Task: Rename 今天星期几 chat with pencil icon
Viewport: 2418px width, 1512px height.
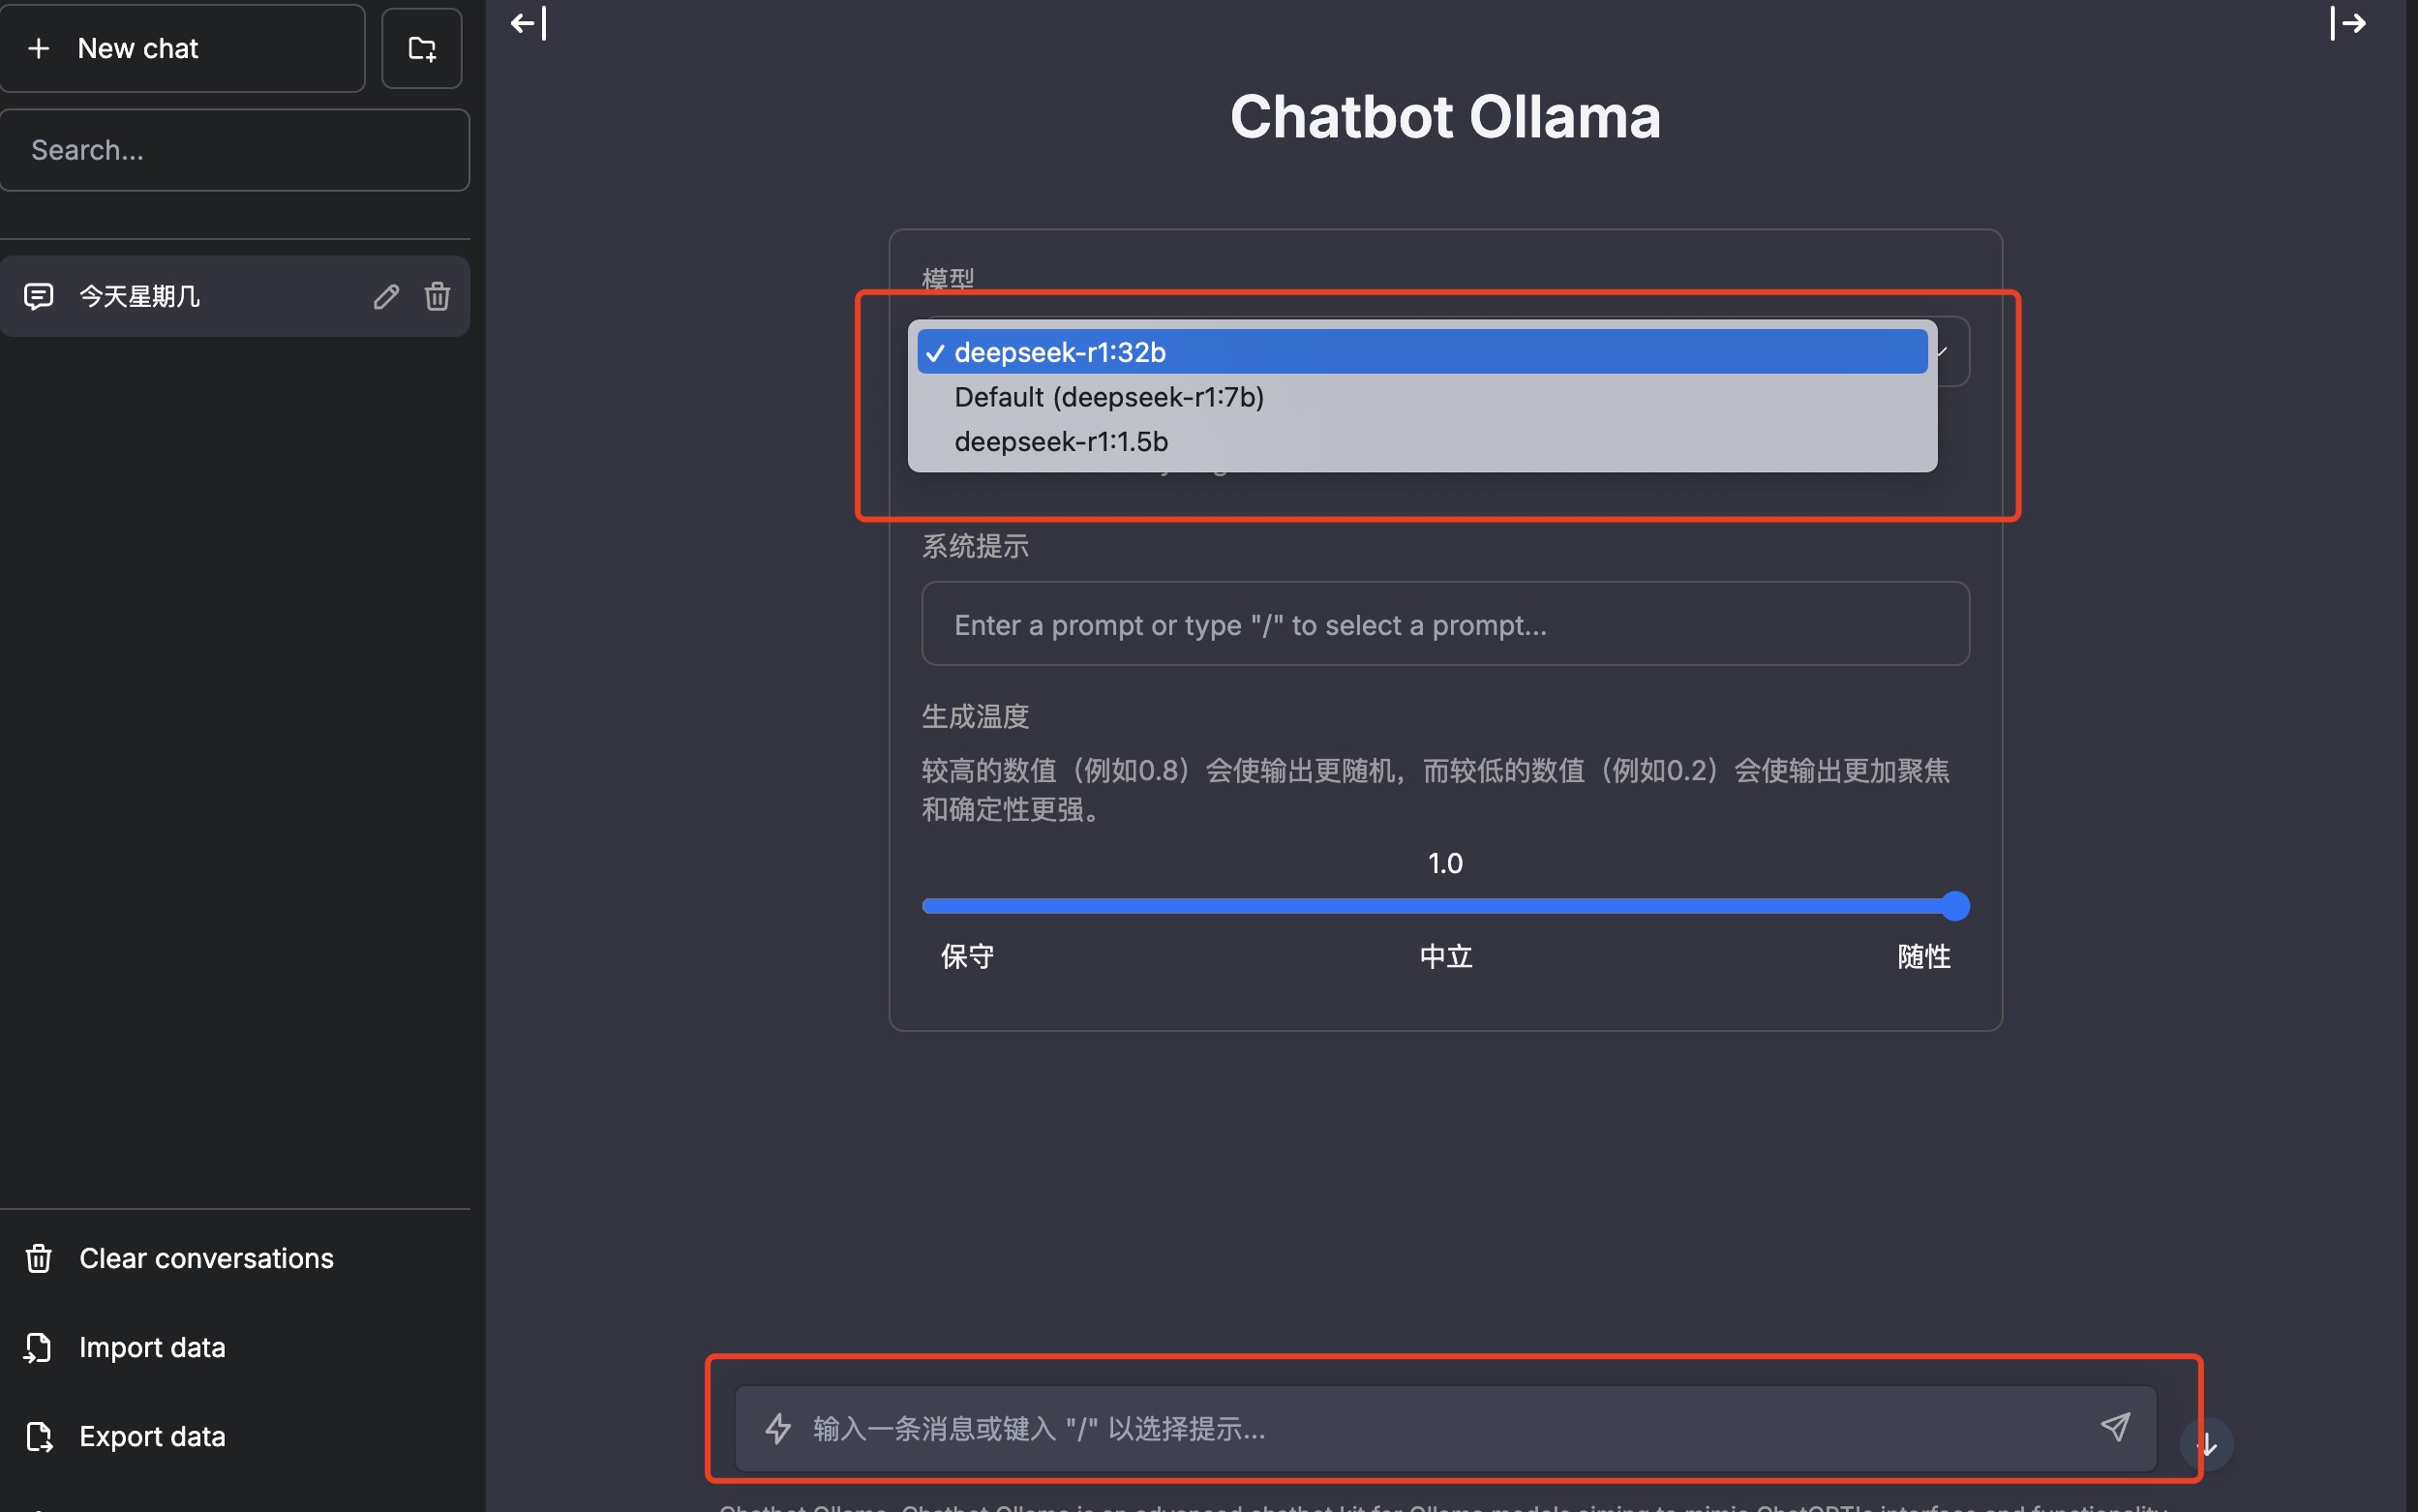Action: coord(386,296)
